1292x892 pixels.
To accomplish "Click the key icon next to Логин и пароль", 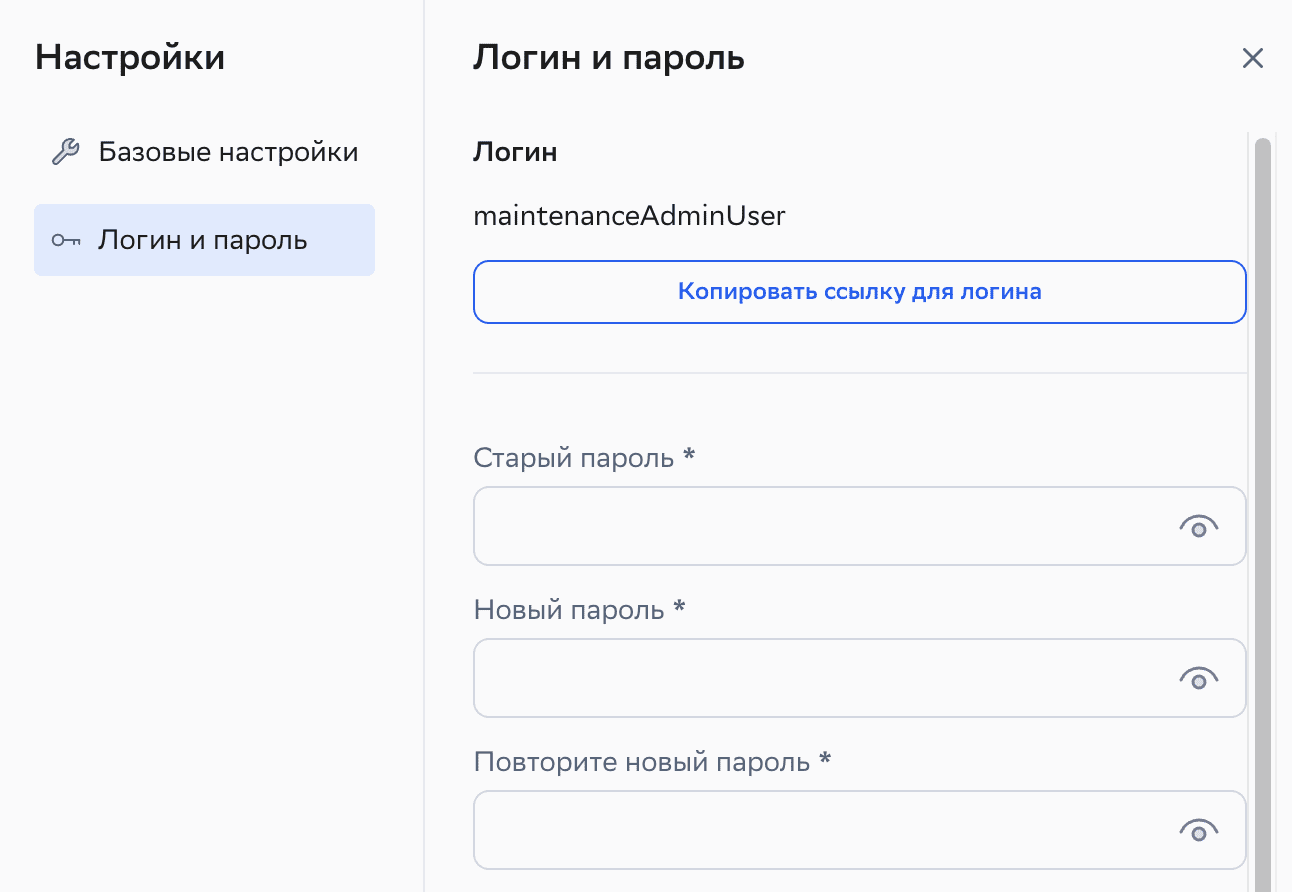I will click(65, 240).
